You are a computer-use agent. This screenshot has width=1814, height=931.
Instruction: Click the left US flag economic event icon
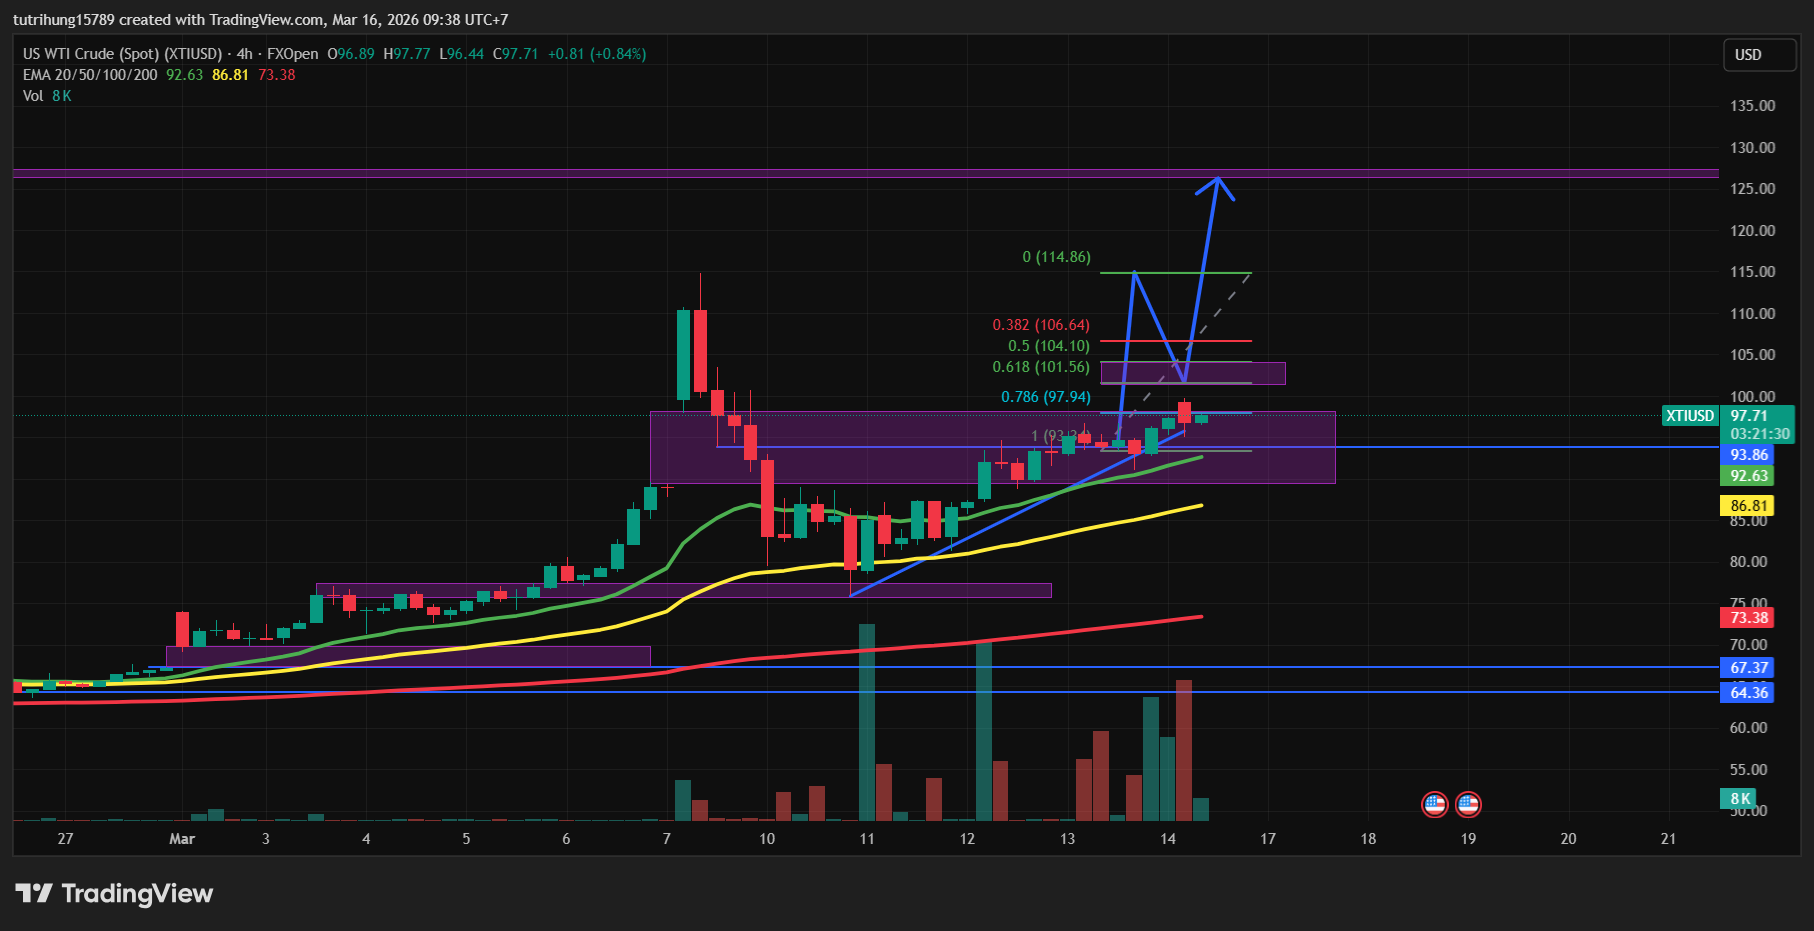click(x=1434, y=804)
